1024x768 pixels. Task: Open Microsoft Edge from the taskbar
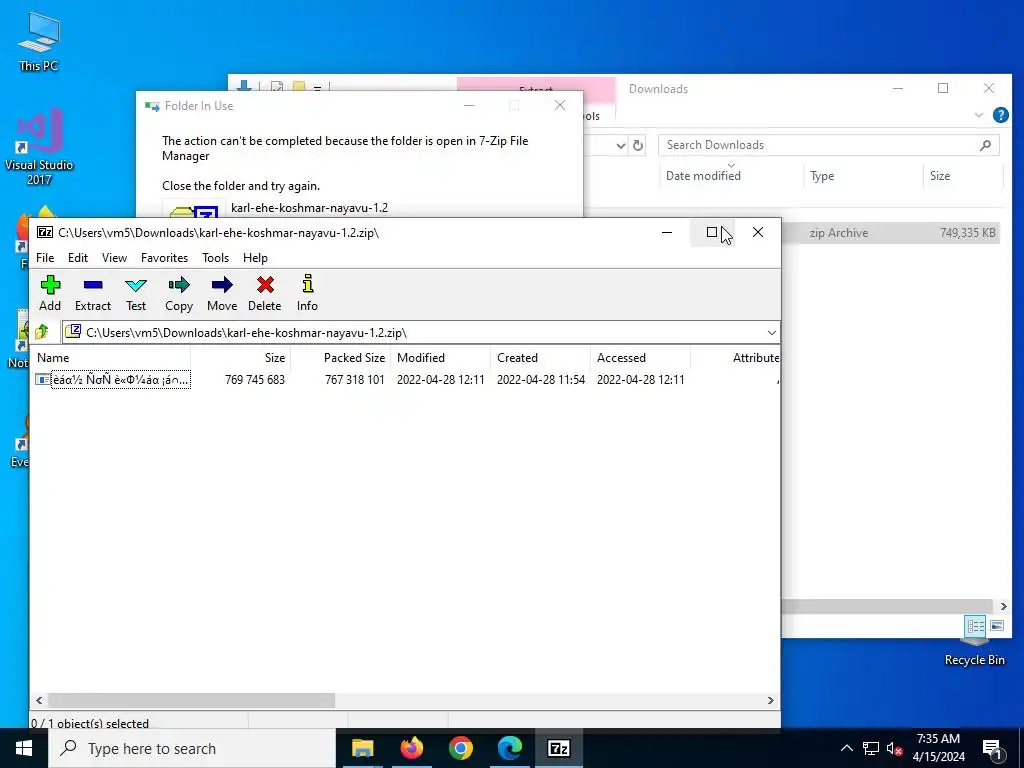click(x=509, y=748)
